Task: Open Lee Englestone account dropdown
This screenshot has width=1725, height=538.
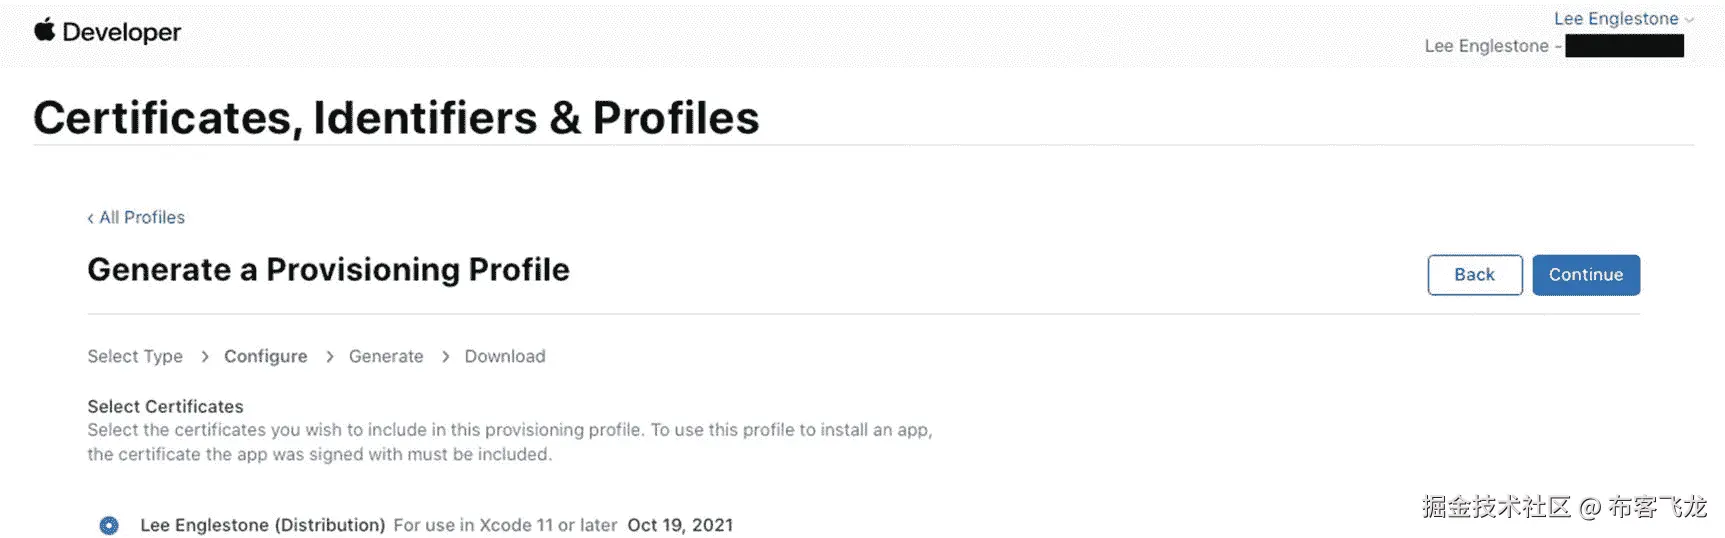Action: [x=1615, y=19]
